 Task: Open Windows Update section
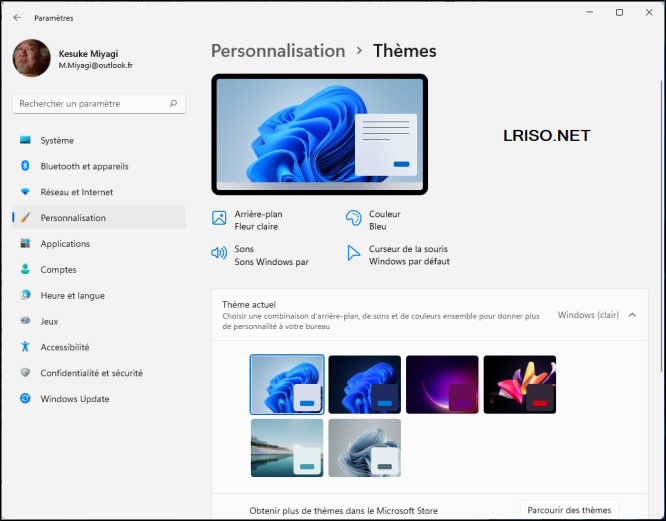pos(74,399)
